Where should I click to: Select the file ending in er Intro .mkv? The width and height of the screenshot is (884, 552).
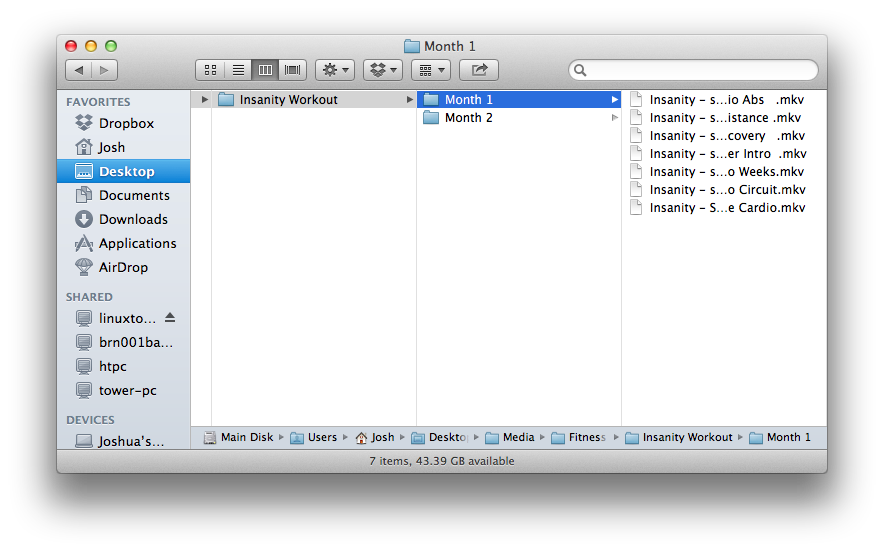[x=724, y=154]
